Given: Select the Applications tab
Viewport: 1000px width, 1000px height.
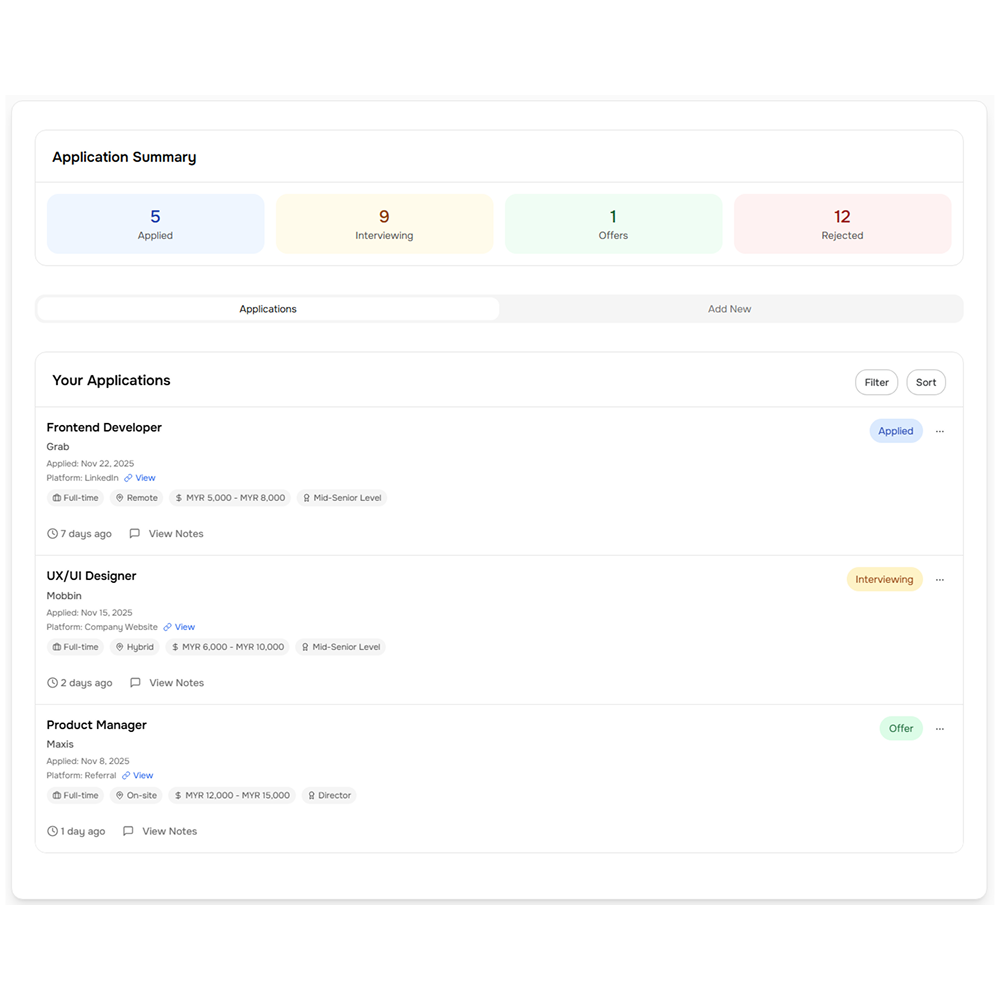Looking at the screenshot, I should 267,308.
